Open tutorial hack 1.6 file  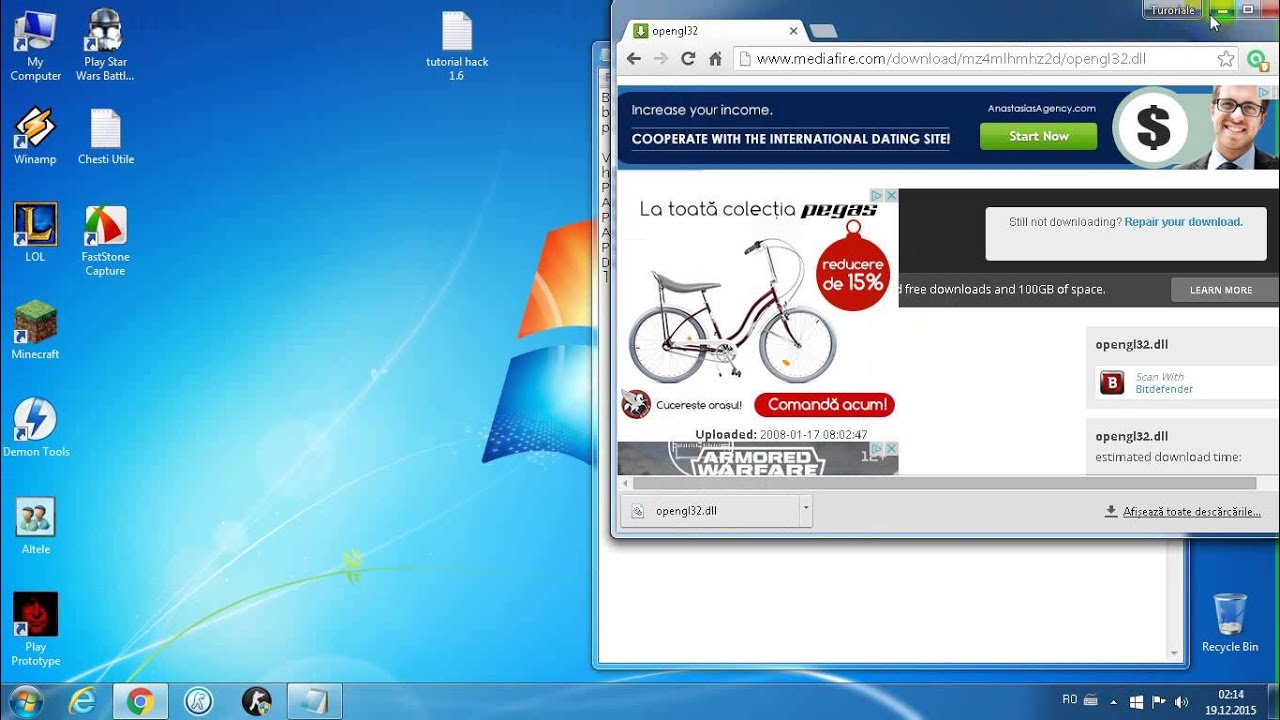click(457, 46)
